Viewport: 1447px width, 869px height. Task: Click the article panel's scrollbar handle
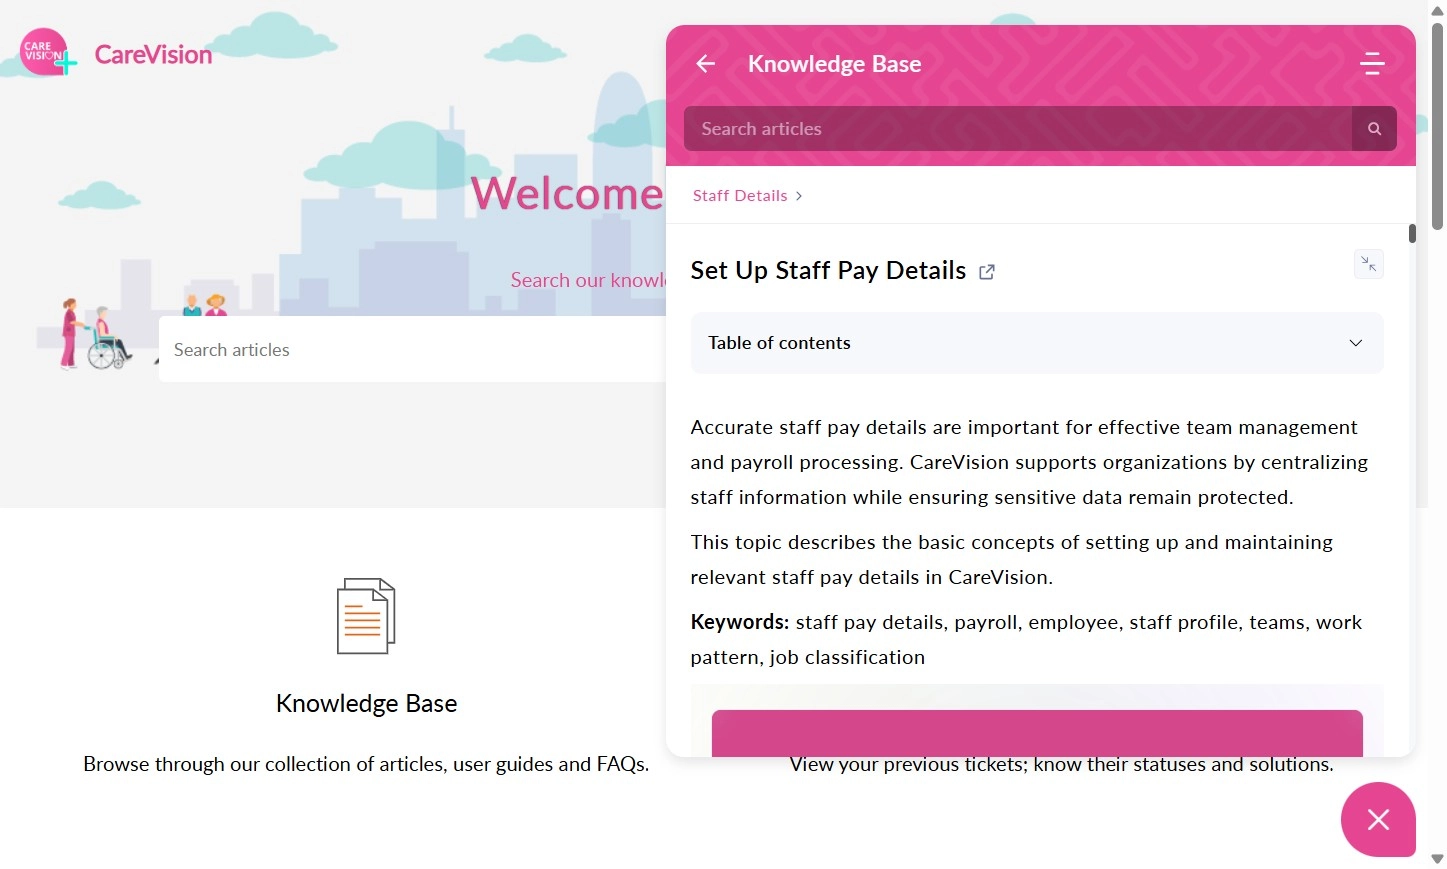click(1412, 234)
